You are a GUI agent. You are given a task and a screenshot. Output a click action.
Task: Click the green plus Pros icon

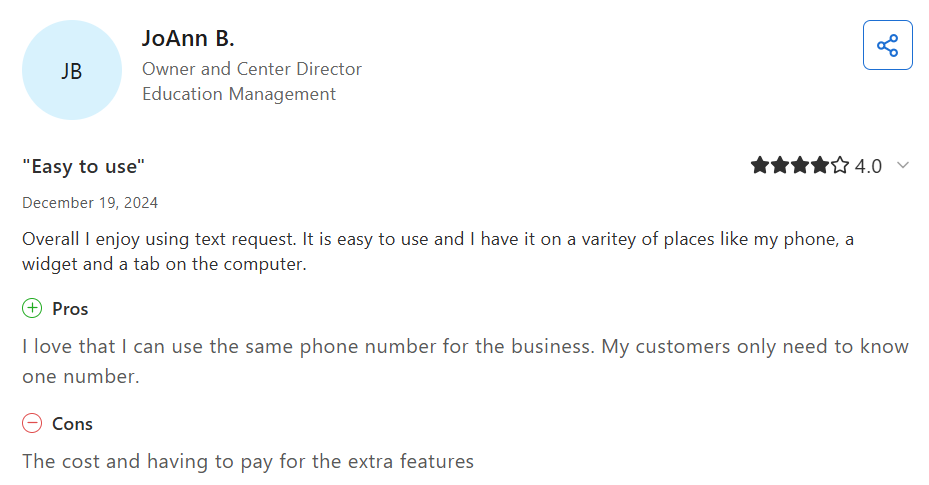[x=32, y=308]
